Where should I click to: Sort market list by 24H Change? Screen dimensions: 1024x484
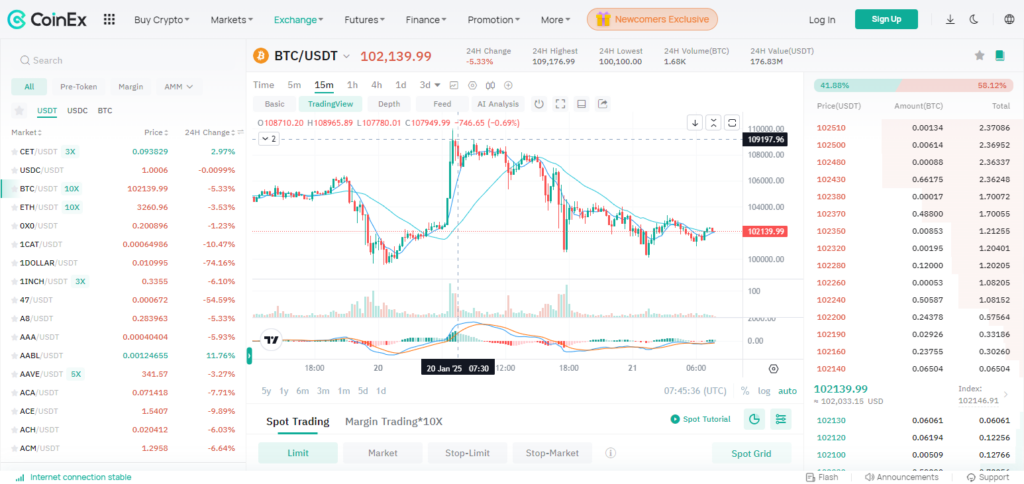pos(210,132)
